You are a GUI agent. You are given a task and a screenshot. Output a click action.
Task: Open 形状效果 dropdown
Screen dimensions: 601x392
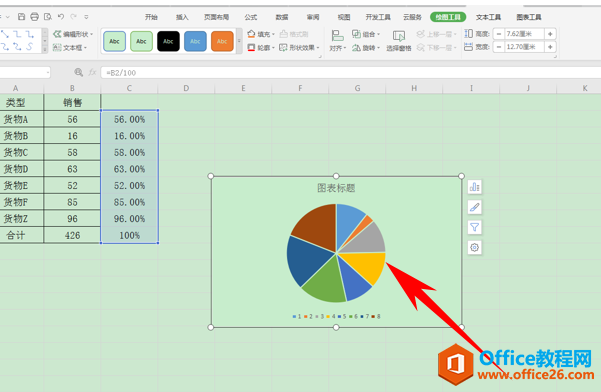(x=299, y=48)
